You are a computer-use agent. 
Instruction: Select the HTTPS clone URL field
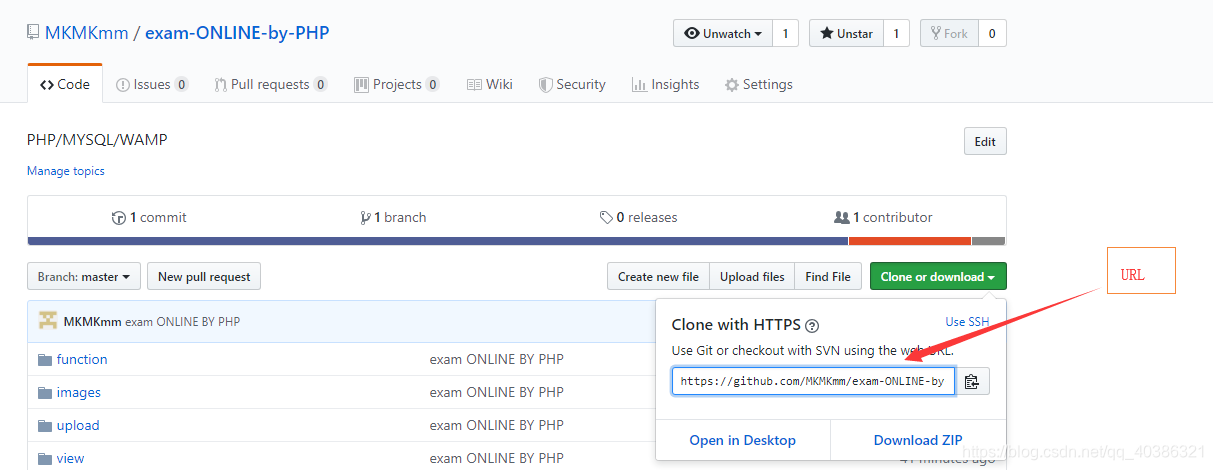coord(812,381)
